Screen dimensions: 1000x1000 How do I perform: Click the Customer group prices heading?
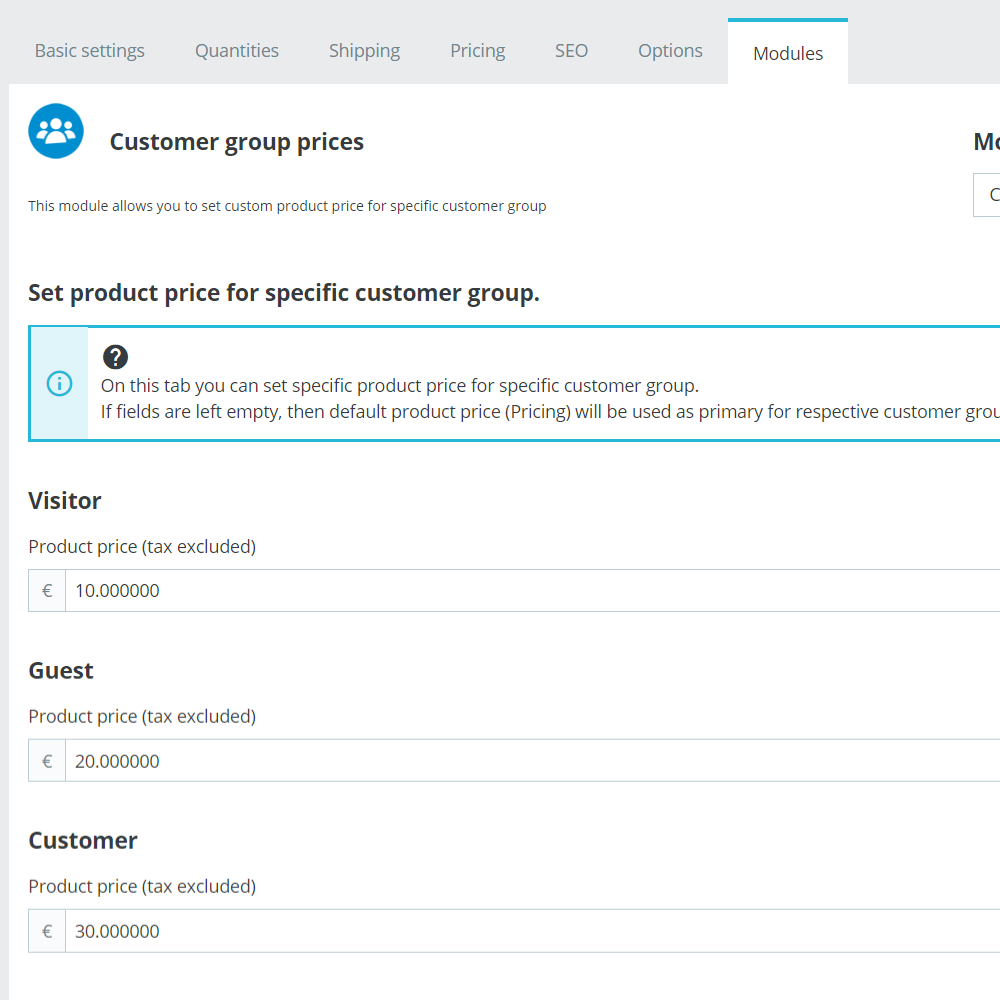pyautogui.click(x=237, y=142)
